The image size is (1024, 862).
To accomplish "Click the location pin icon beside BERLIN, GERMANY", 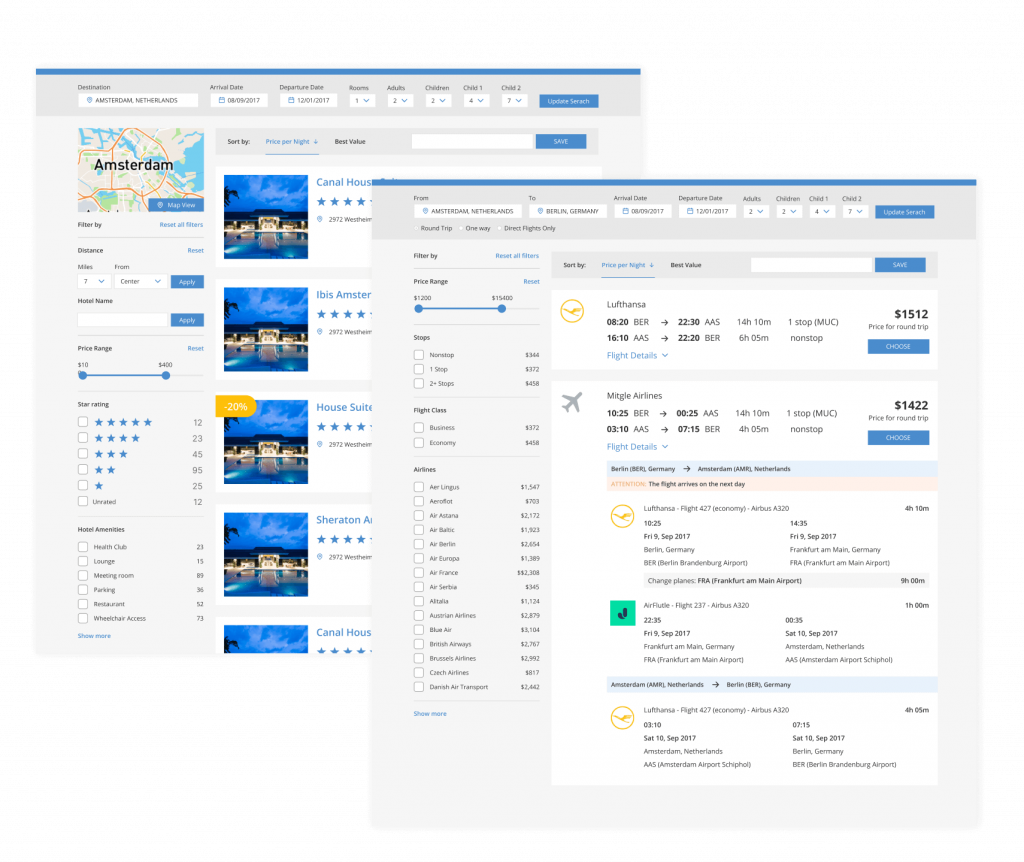I will click(542, 211).
